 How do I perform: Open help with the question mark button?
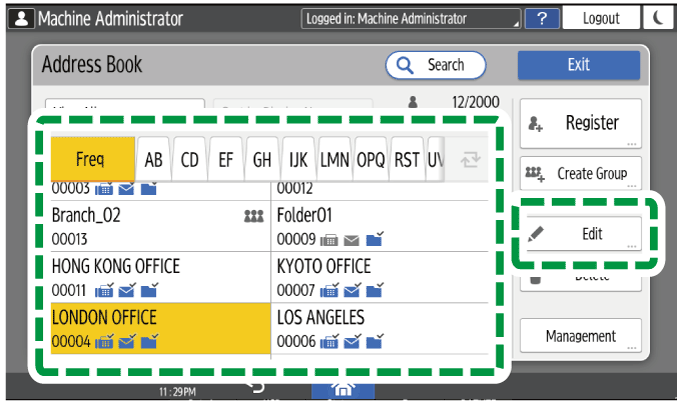pos(542,18)
